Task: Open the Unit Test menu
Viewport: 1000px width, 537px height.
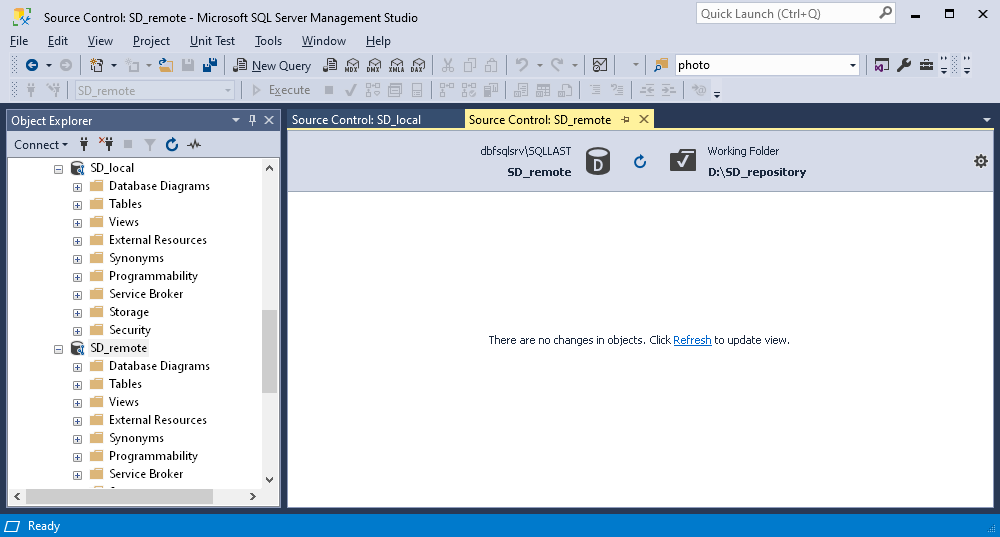Action: click(212, 41)
